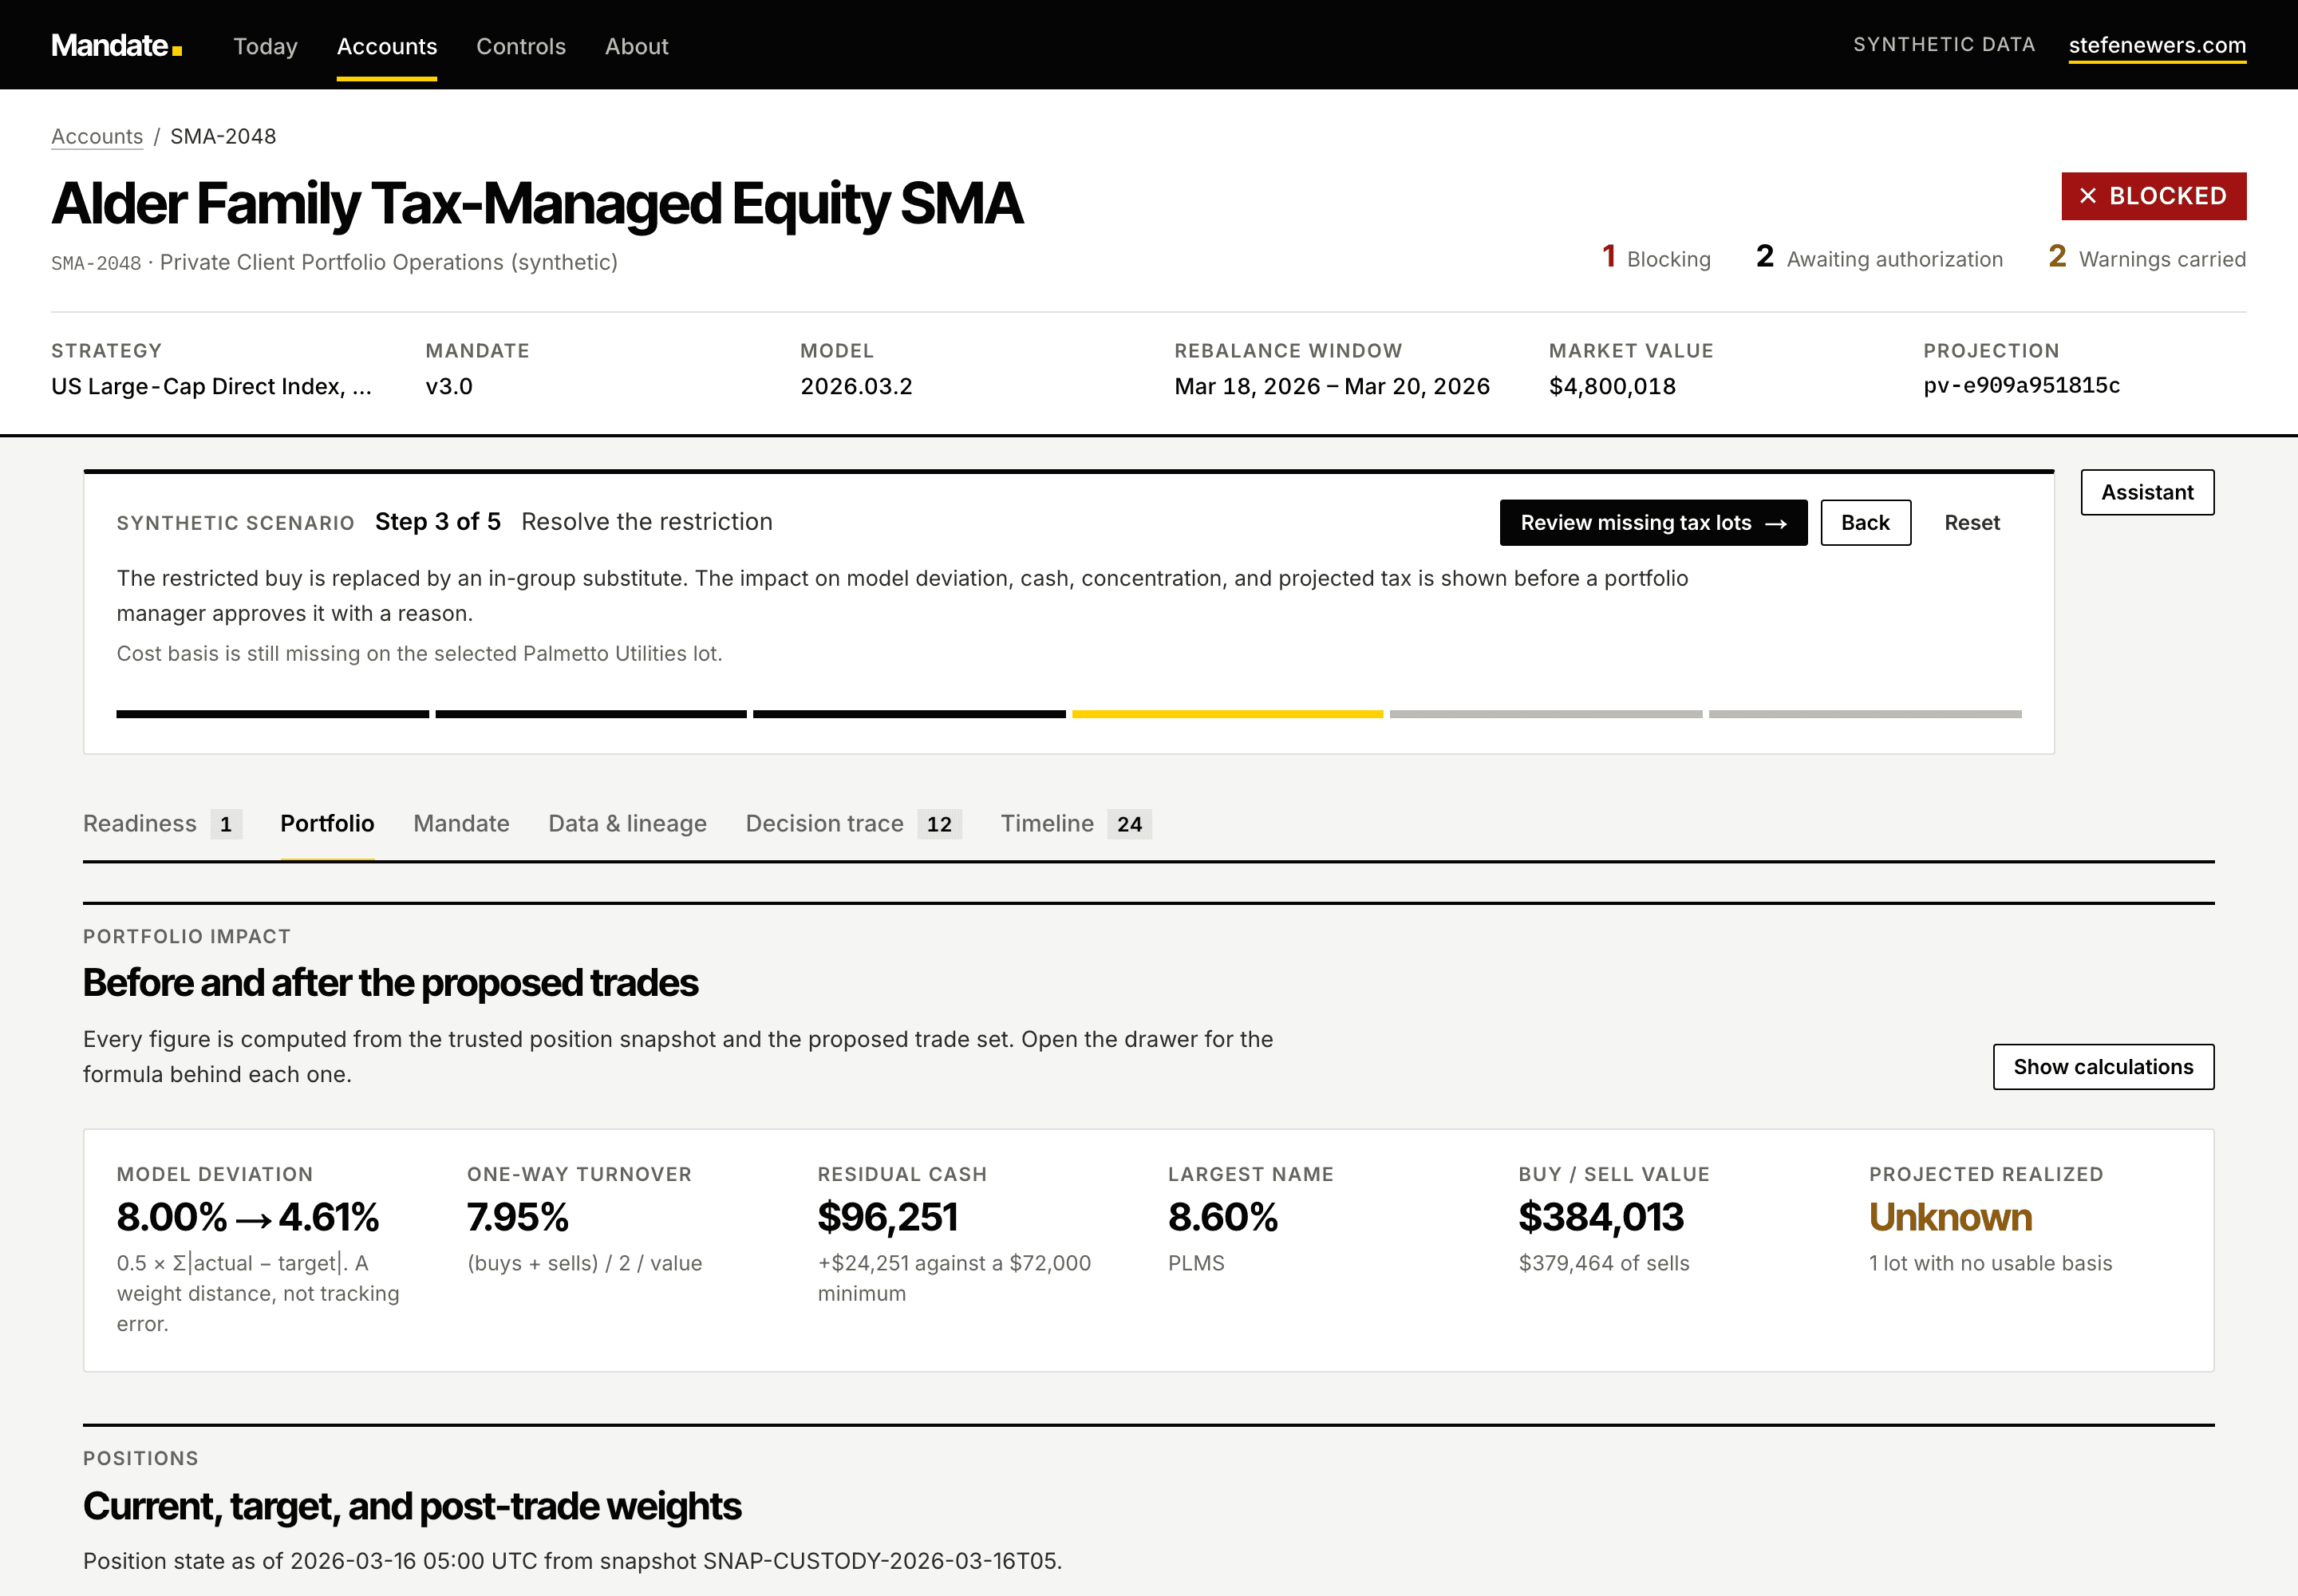Click the projection ID pv-e909a951815c
This screenshot has height=1596, width=2298.
pos(2021,386)
